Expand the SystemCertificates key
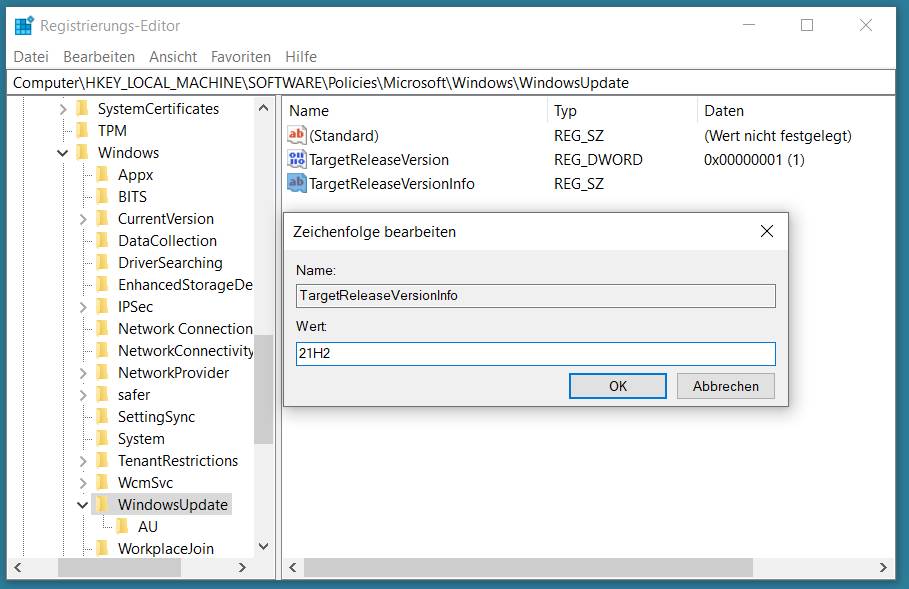This screenshot has width=909, height=589. click(63, 109)
